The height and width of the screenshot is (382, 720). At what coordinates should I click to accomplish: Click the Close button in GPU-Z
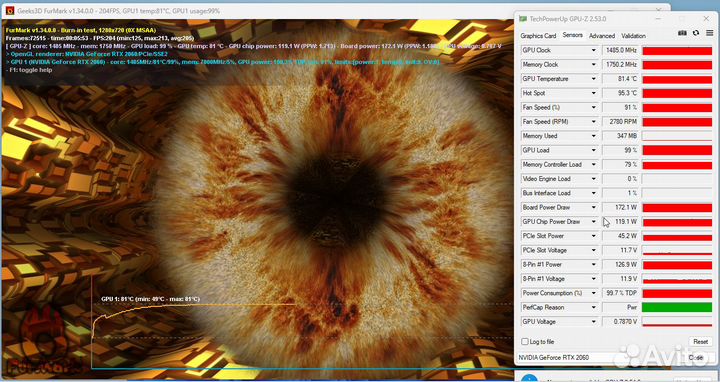(x=696, y=357)
